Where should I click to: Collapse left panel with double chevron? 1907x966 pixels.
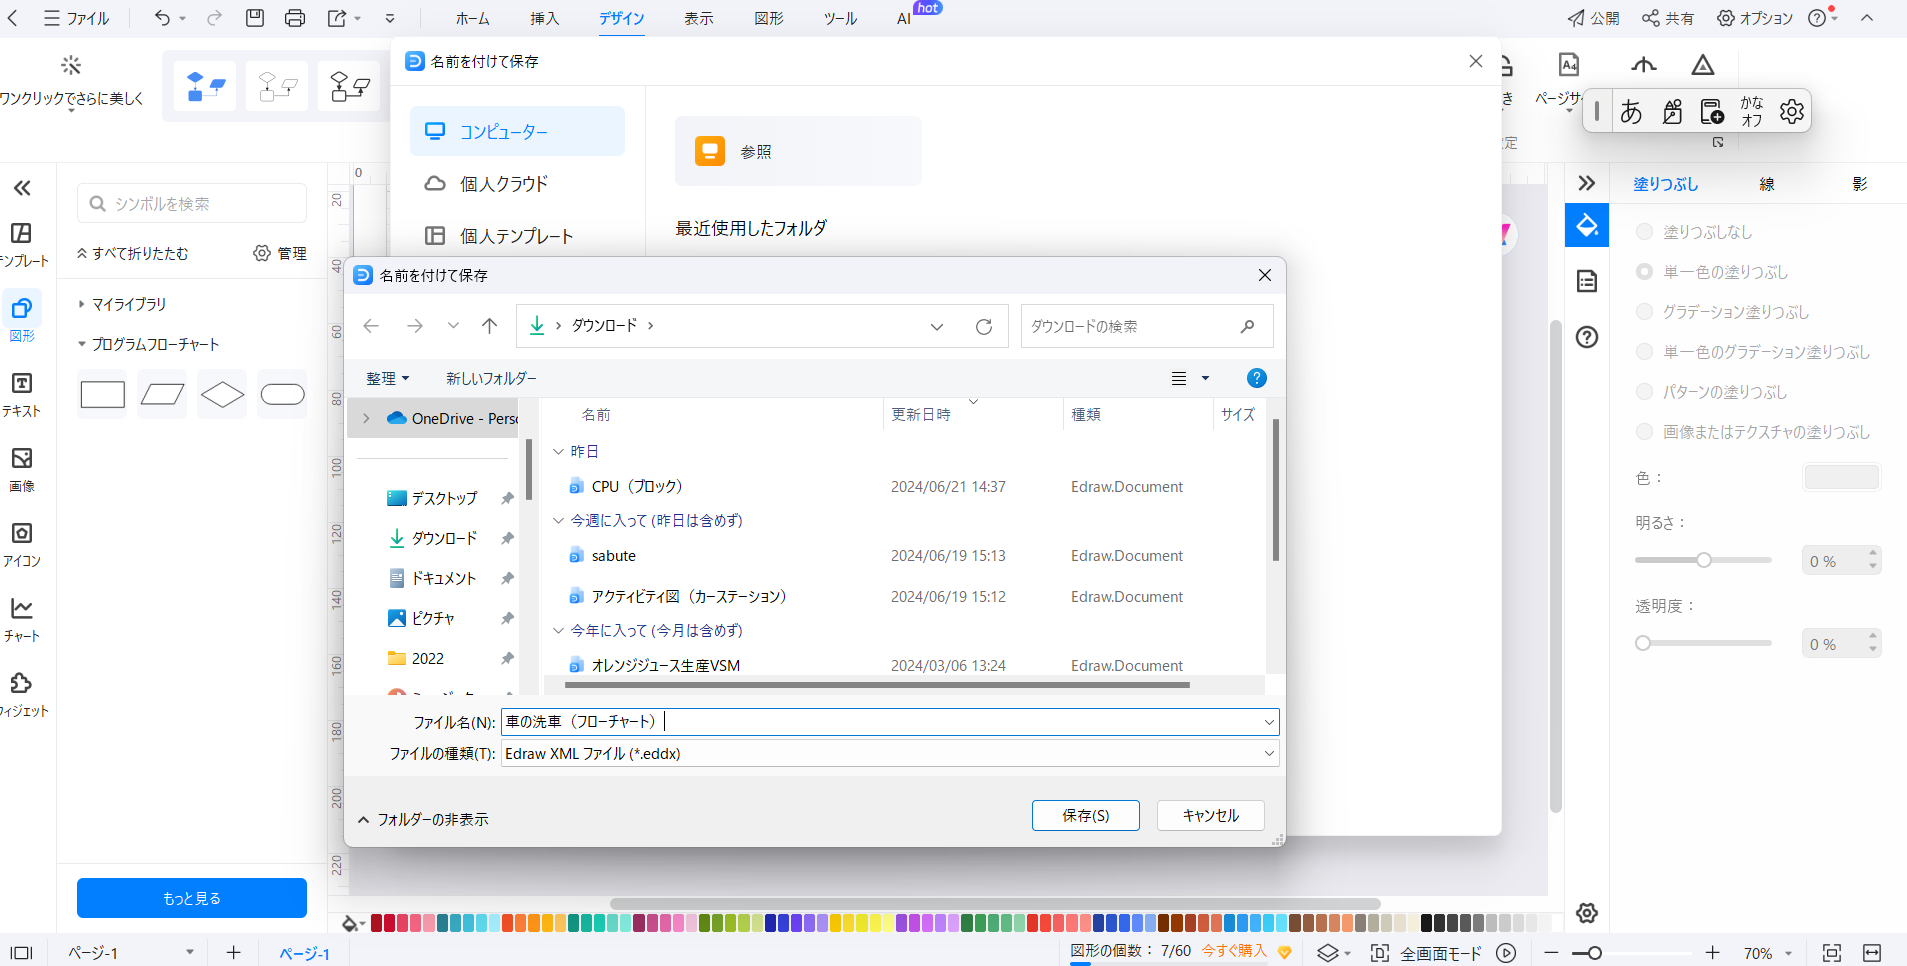pos(22,188)
